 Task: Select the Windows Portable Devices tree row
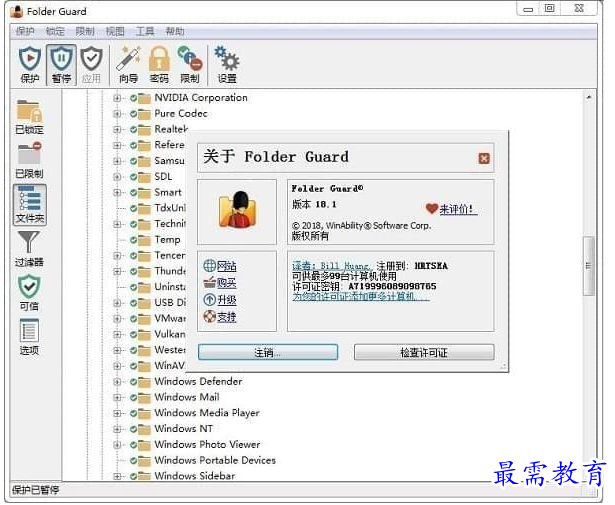point(215,460)
